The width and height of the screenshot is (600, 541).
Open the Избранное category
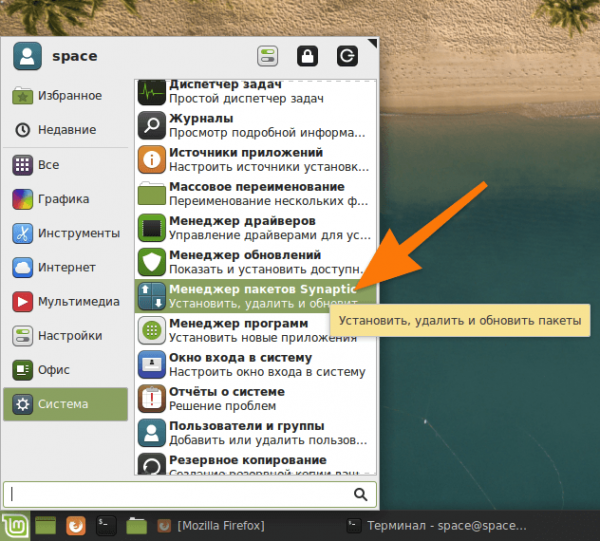[65, 96]
